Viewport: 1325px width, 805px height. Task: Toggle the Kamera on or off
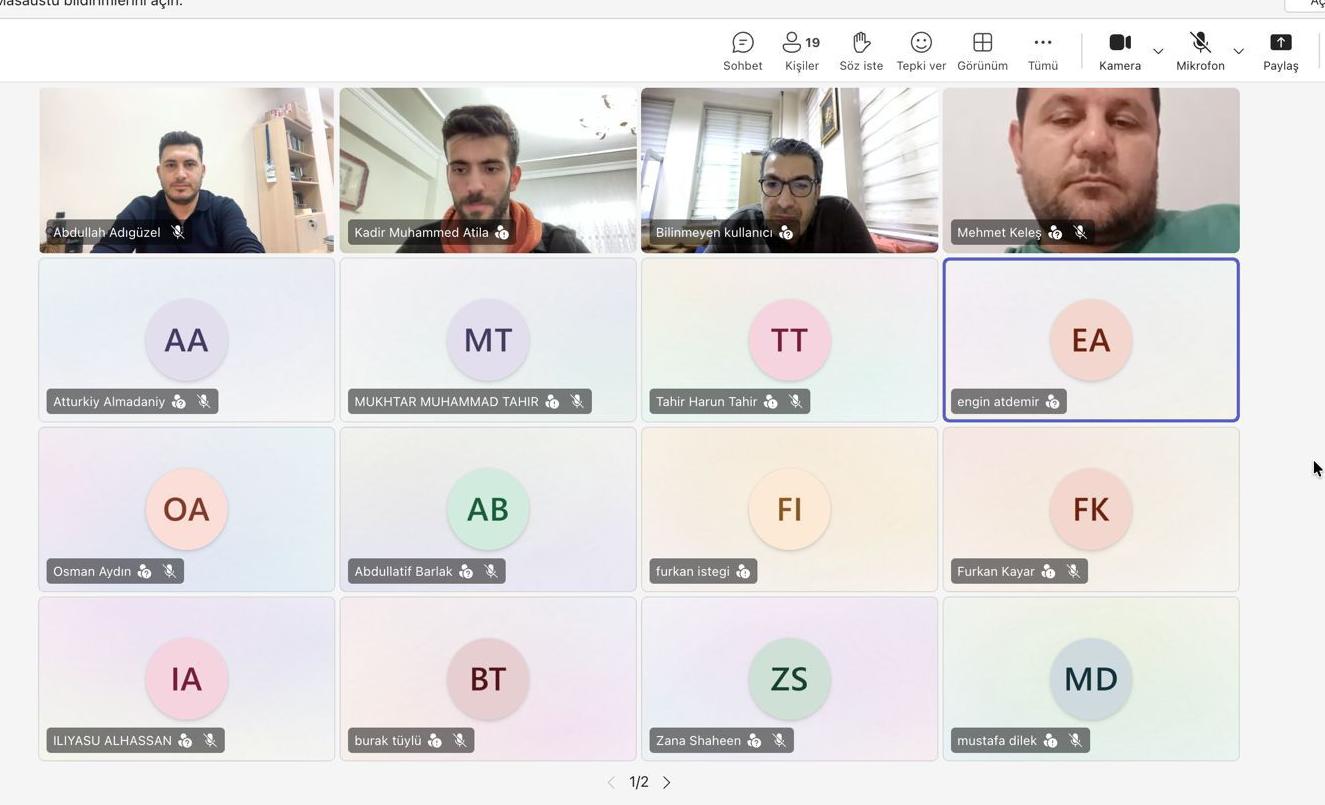tap(1120, 51)
